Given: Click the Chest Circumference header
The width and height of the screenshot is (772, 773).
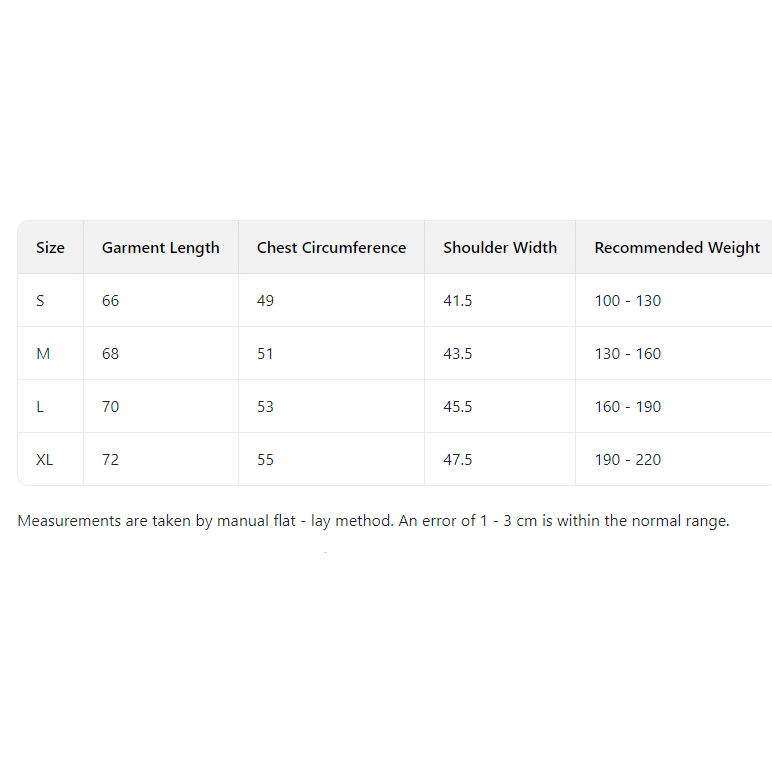Looking at the screenshot, I should [x=331, y=247].
